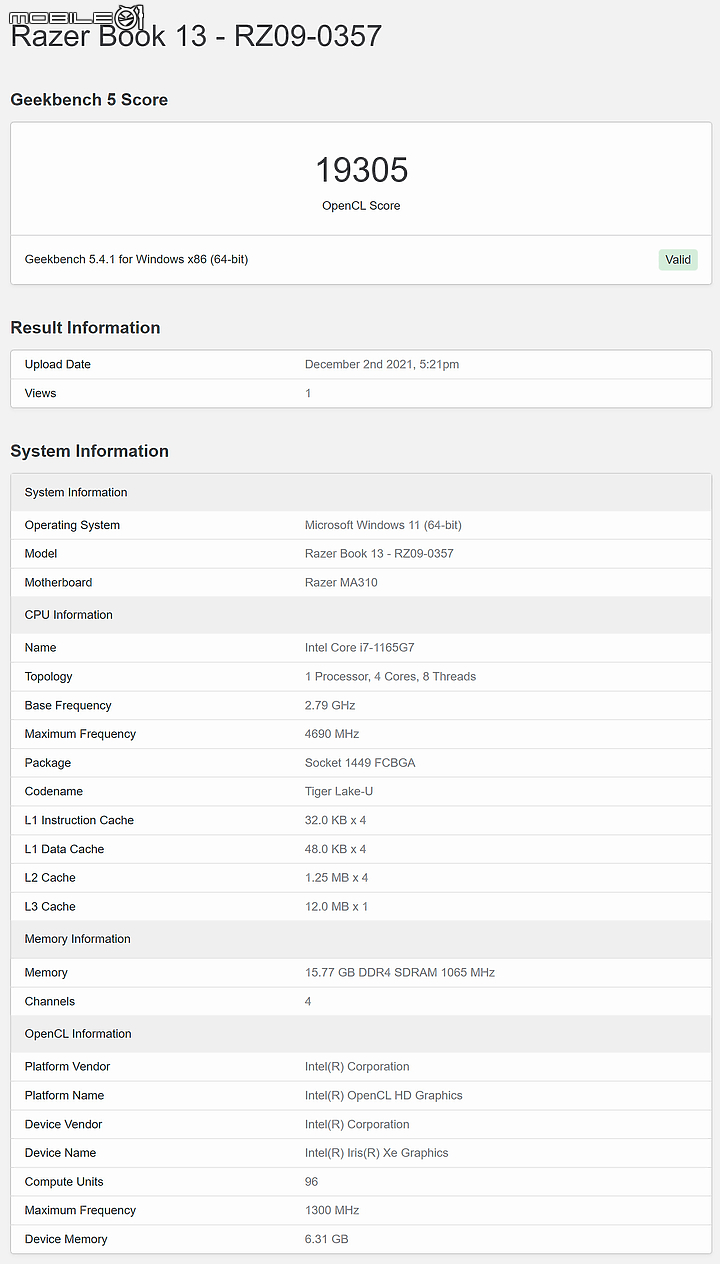Click the Result Information heading
The image size is (720, 1264).
click(x=85, y=328)
